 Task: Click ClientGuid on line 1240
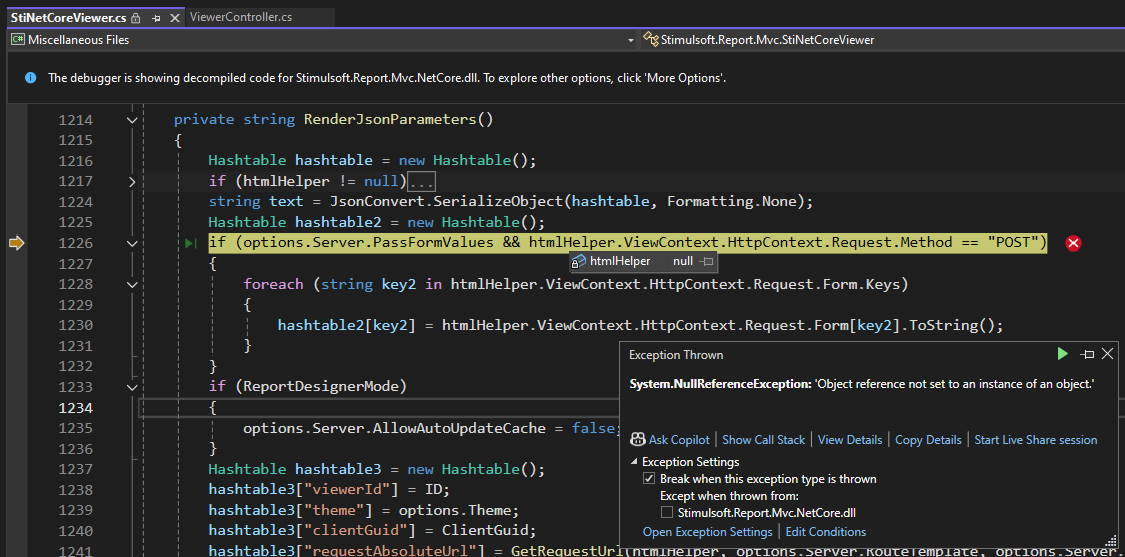point(485,531)
